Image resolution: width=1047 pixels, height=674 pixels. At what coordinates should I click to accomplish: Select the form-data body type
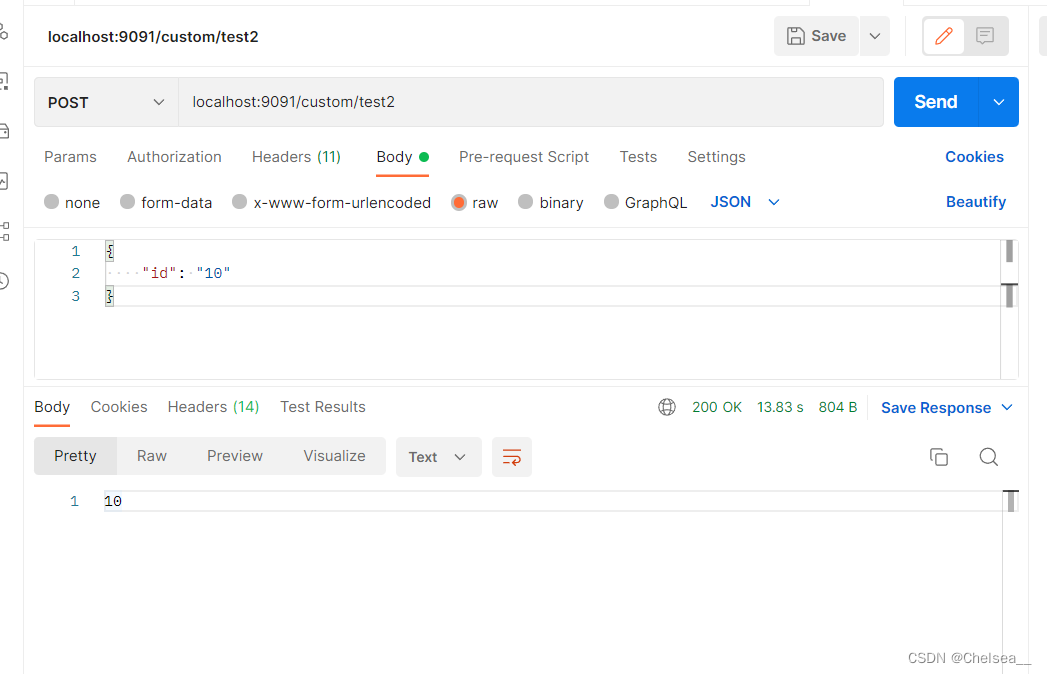tap(166, 202)
